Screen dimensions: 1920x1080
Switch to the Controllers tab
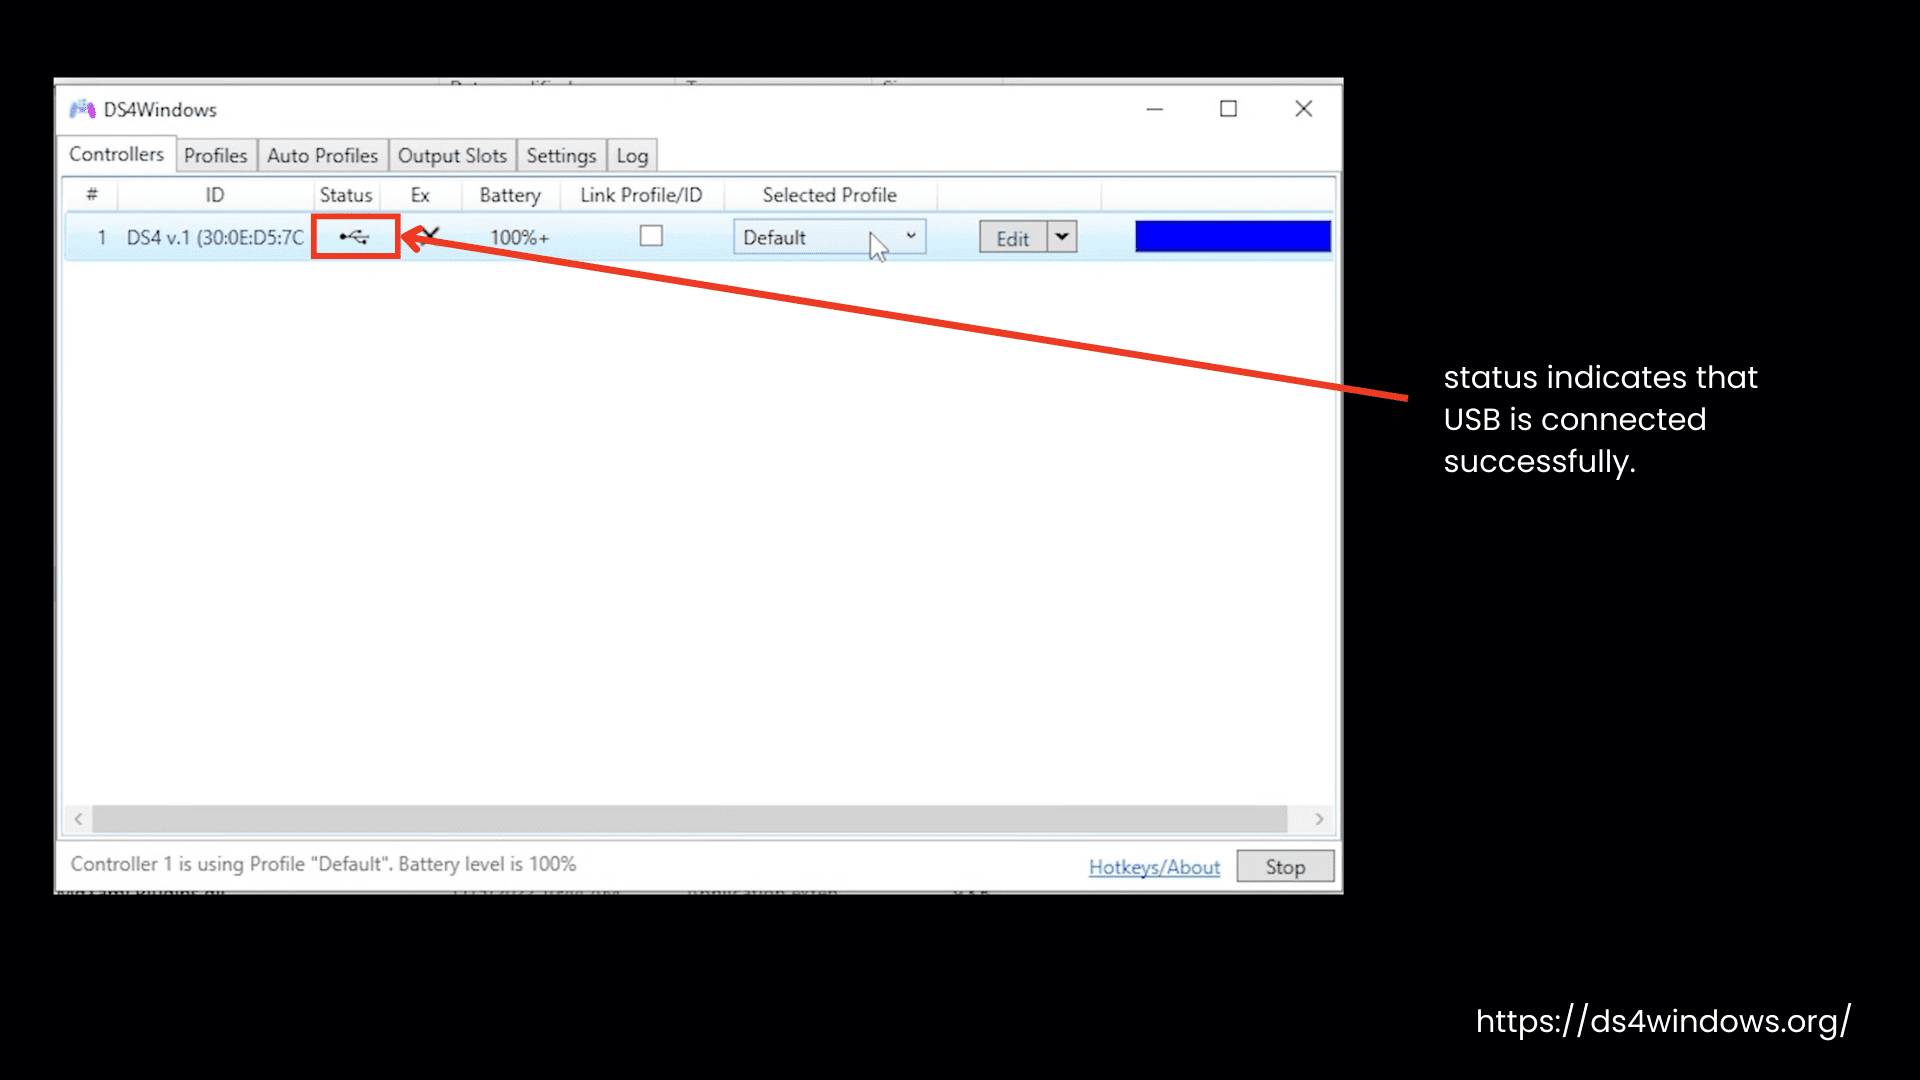coord(116,154)
